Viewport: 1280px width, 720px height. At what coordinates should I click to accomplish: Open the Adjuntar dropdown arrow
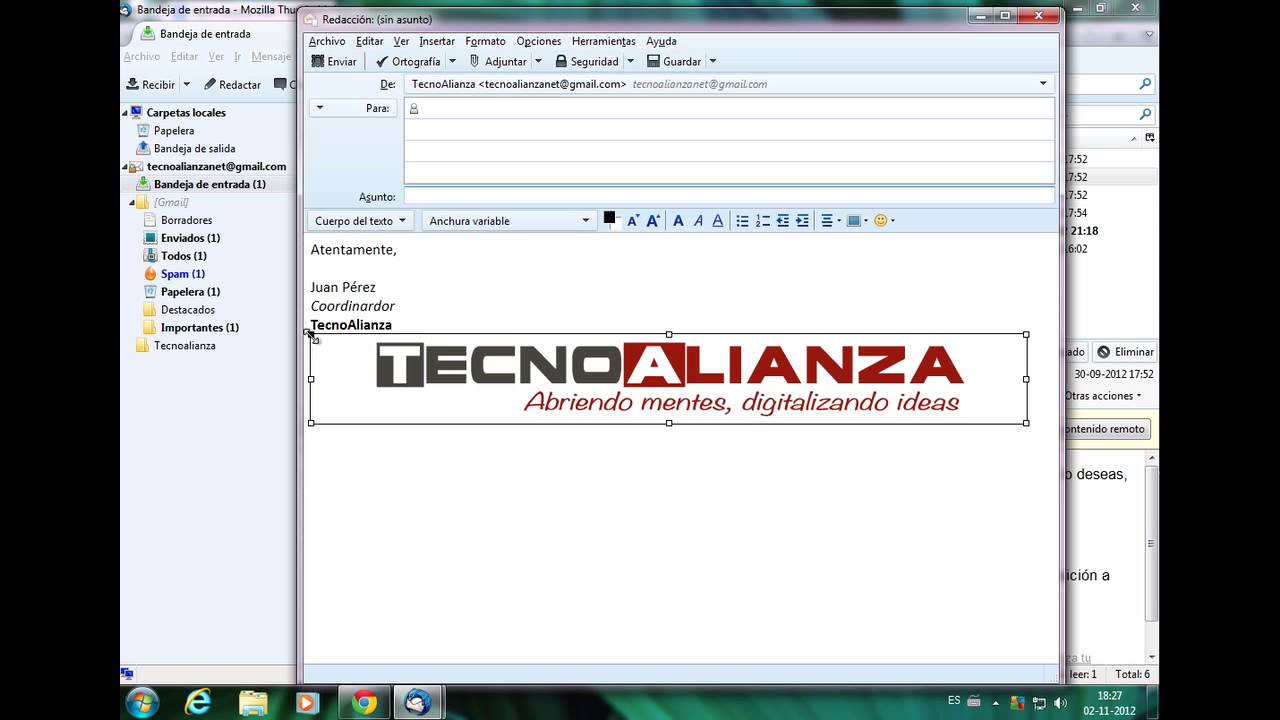pyautogui.click(x=537, y=61)
